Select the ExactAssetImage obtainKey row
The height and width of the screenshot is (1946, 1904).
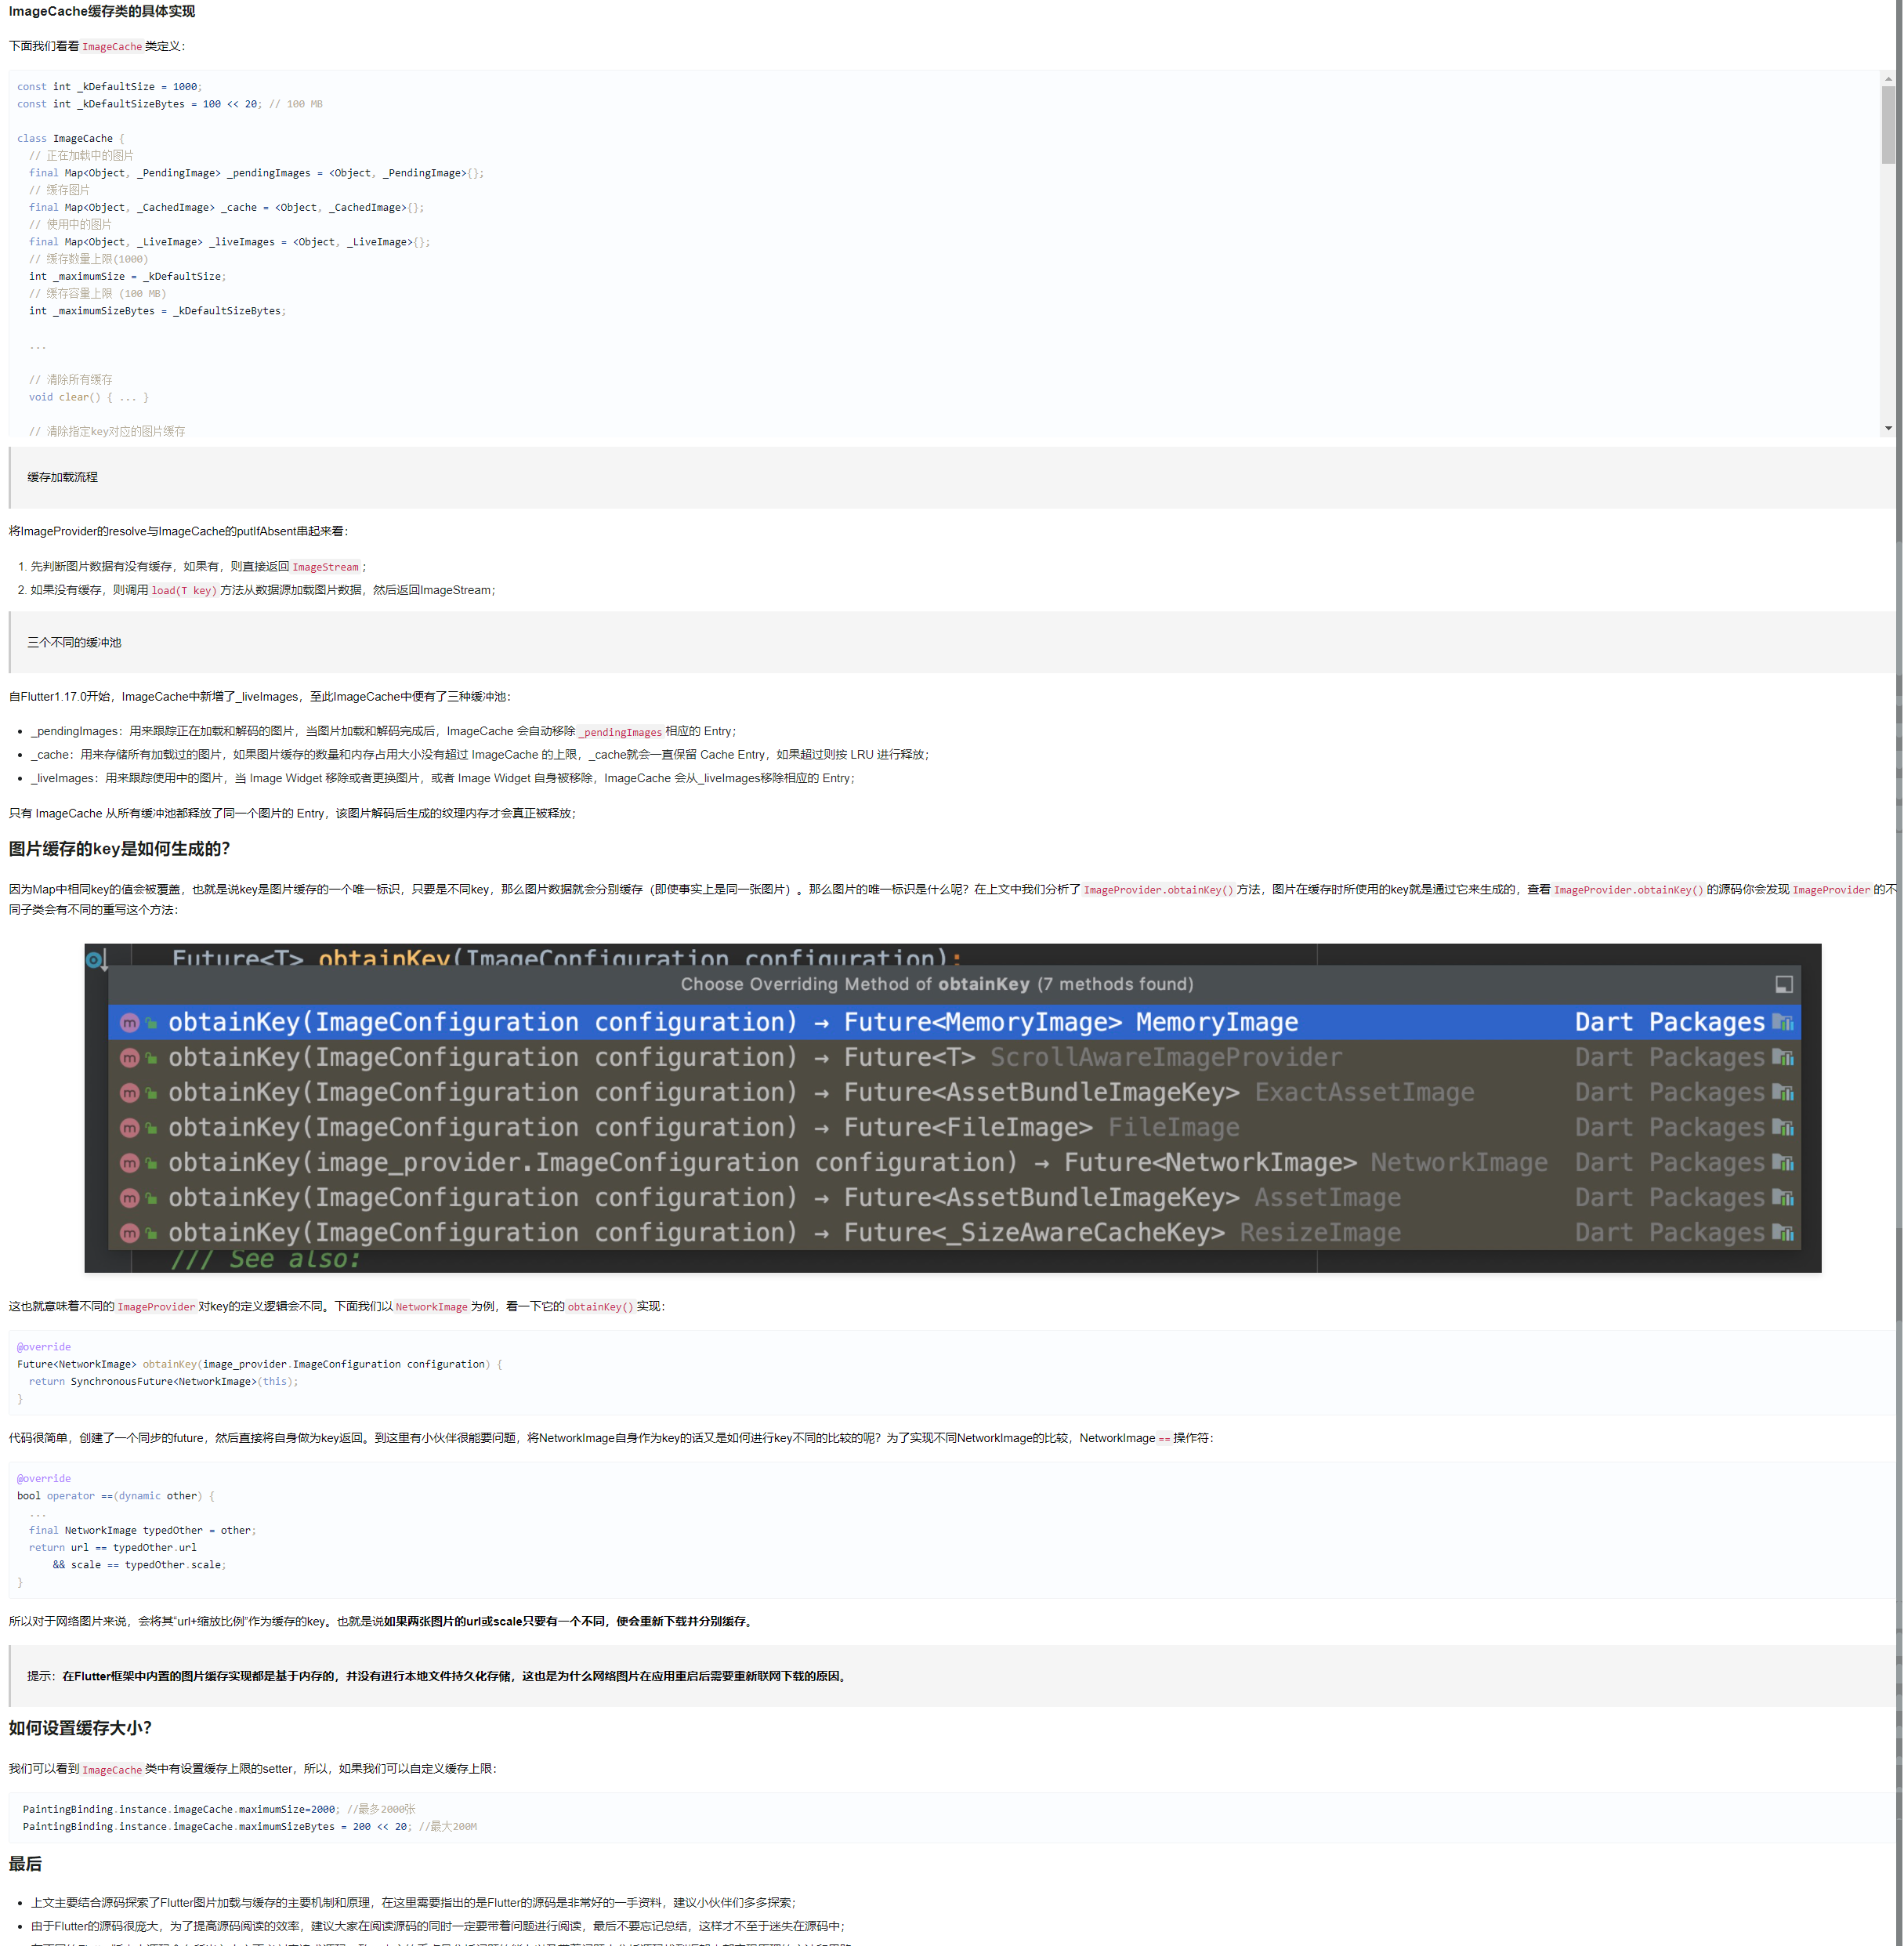tap(954, 1092)
